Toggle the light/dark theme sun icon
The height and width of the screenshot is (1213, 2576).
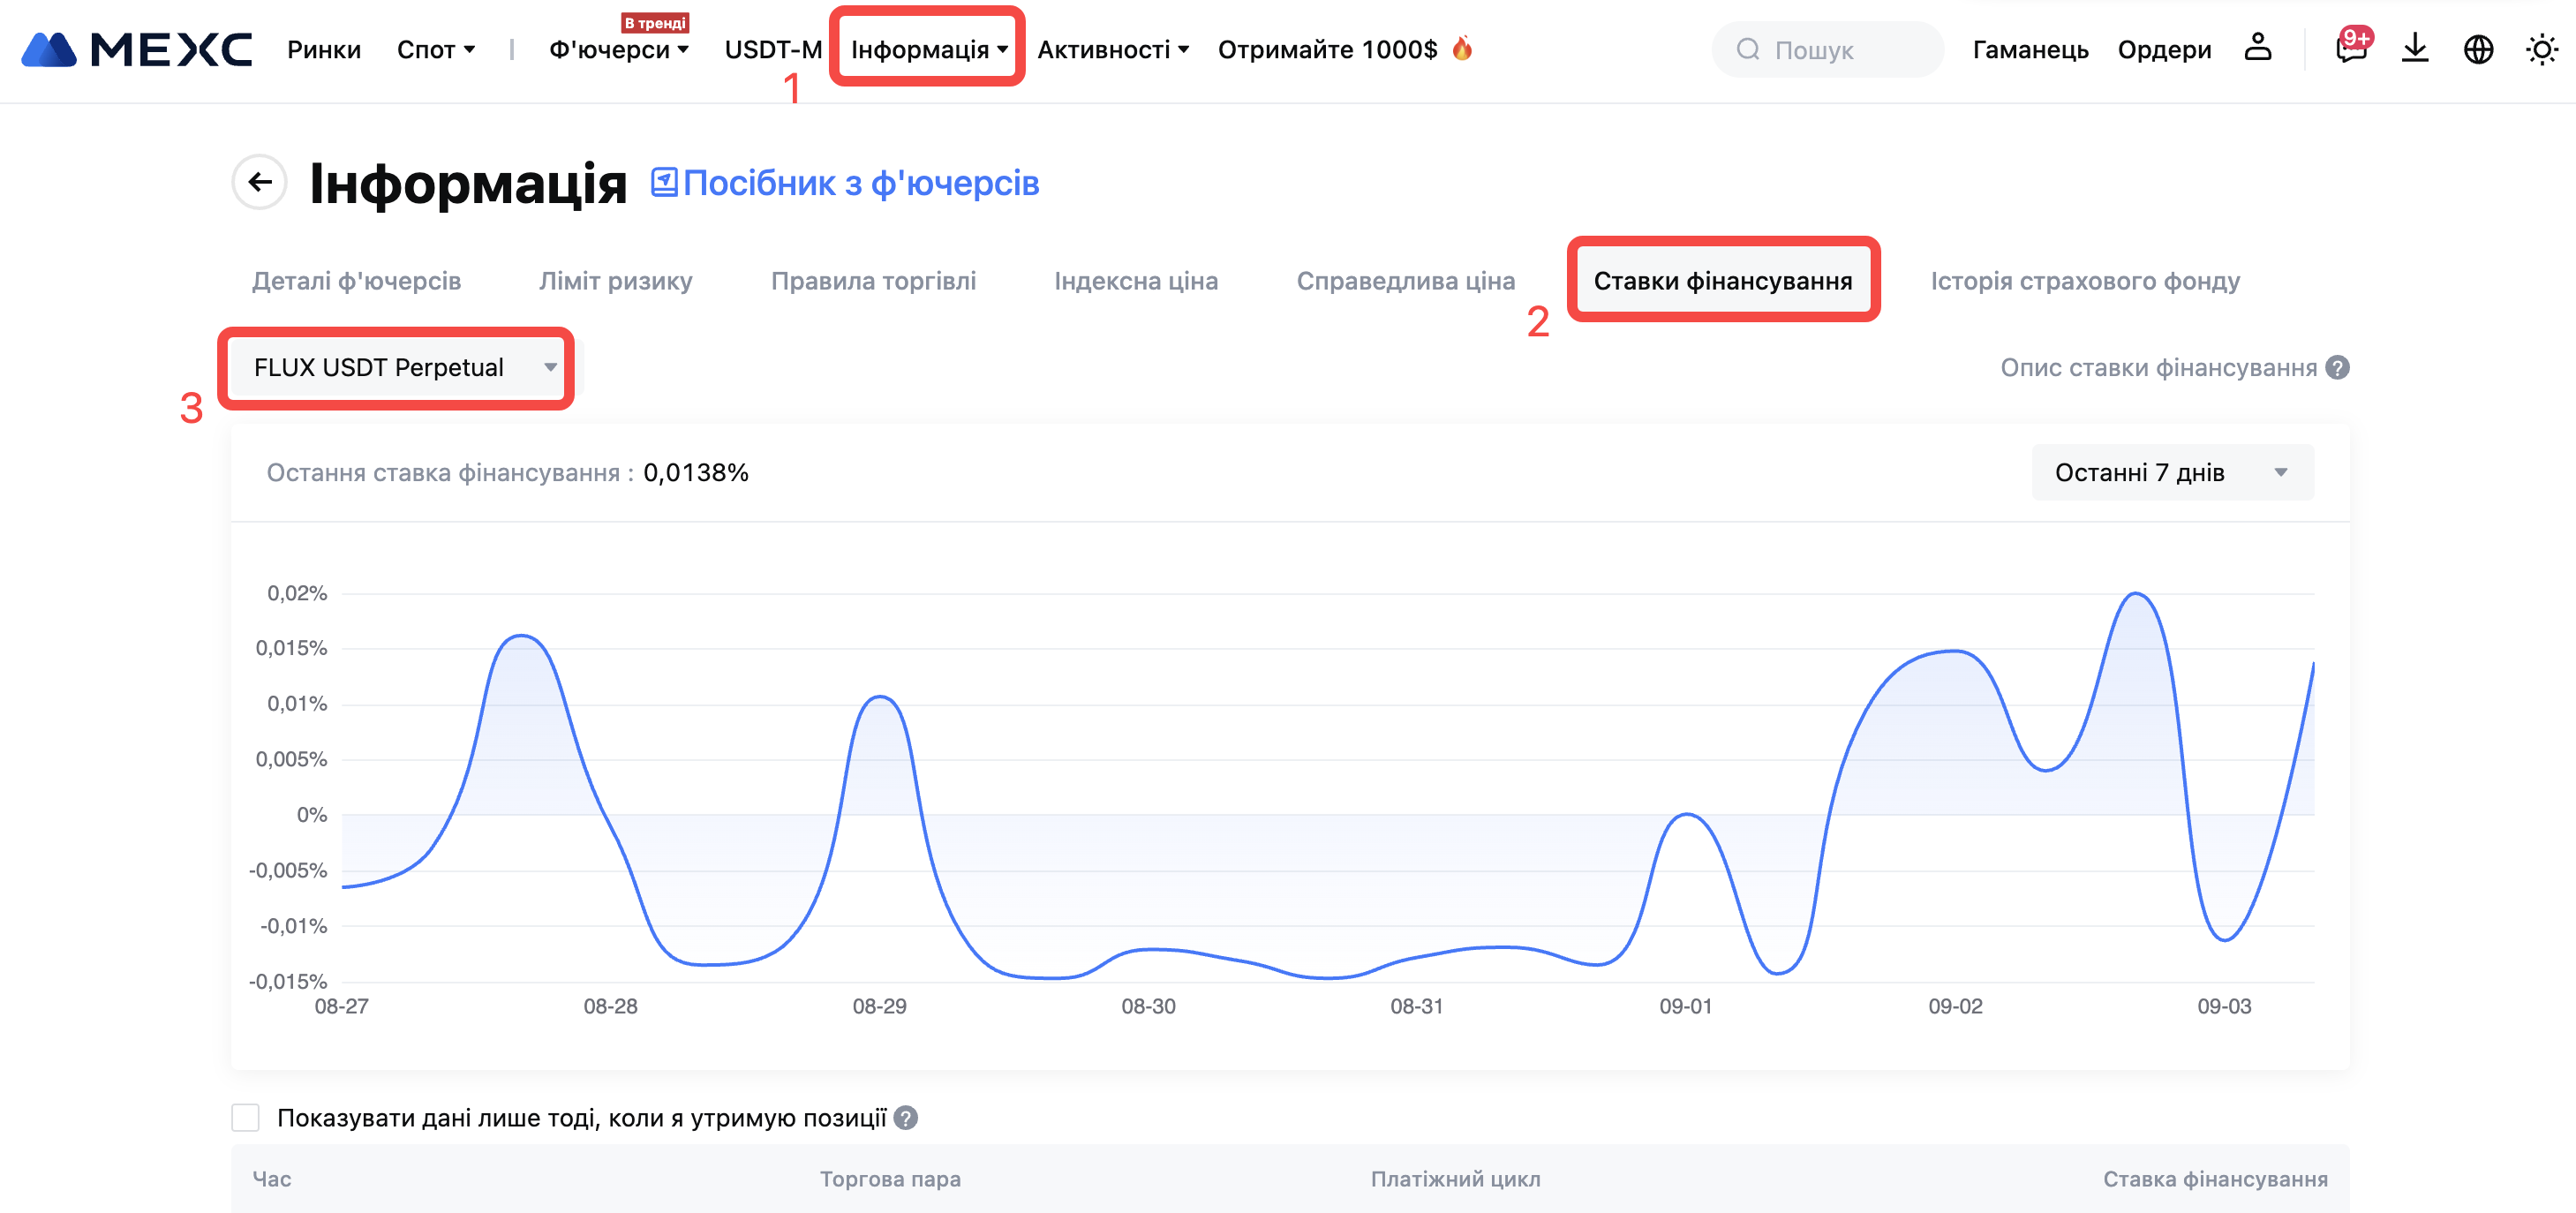[2541, 49]
